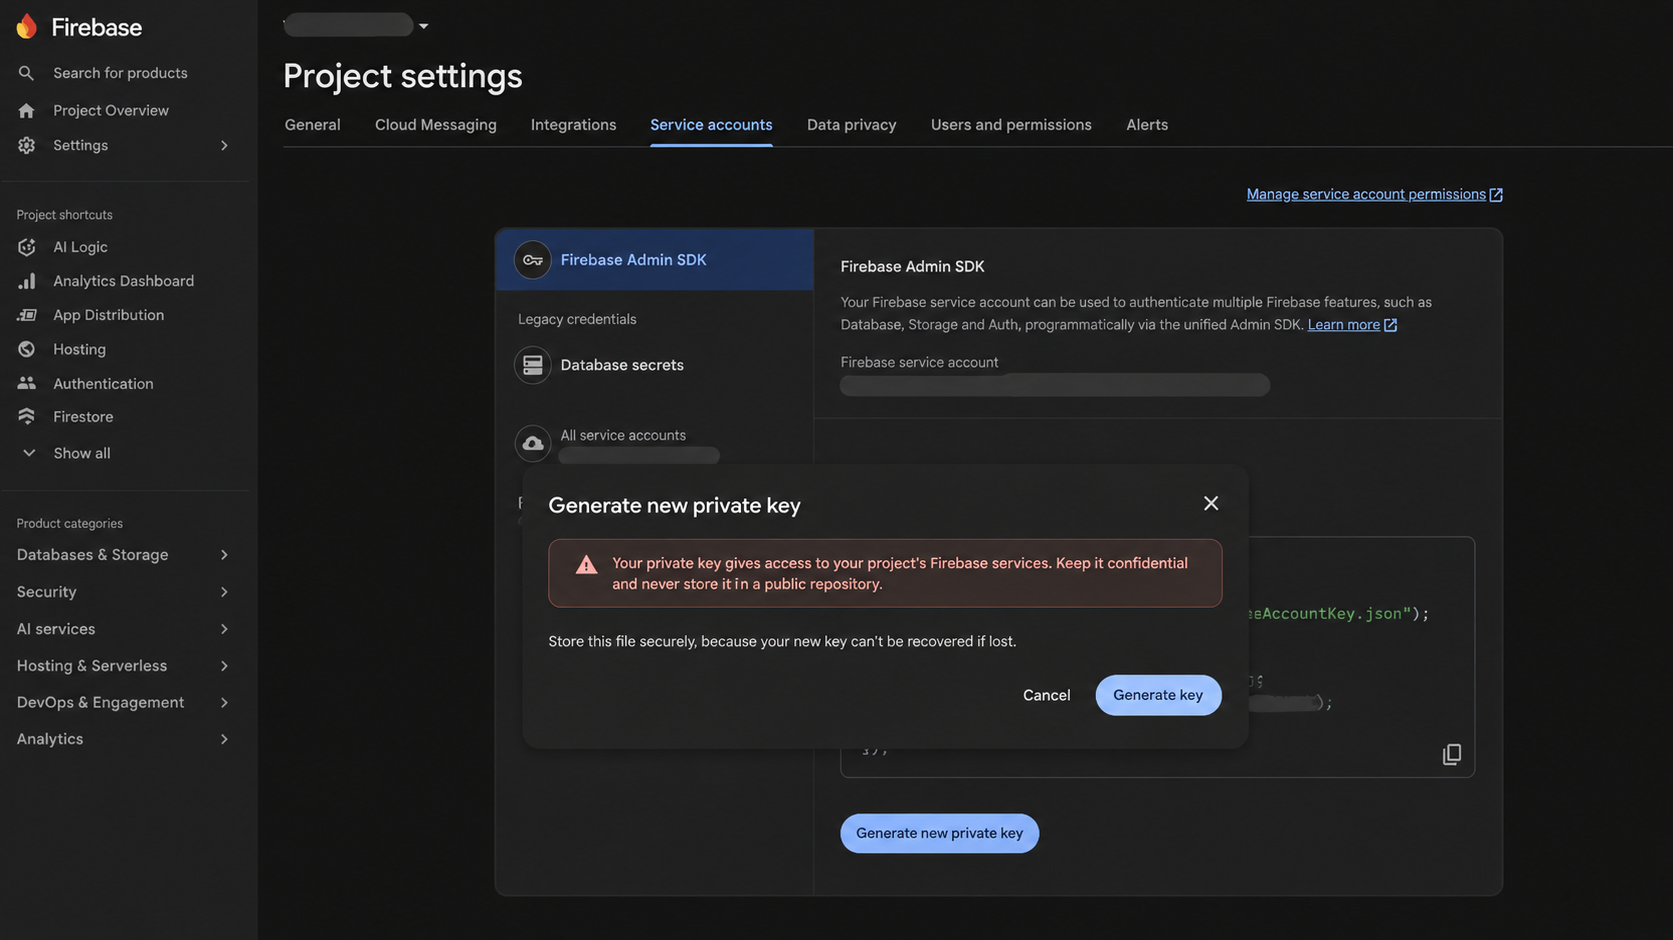
Task: Open Authentication people icon
Action: click(26, 383)
